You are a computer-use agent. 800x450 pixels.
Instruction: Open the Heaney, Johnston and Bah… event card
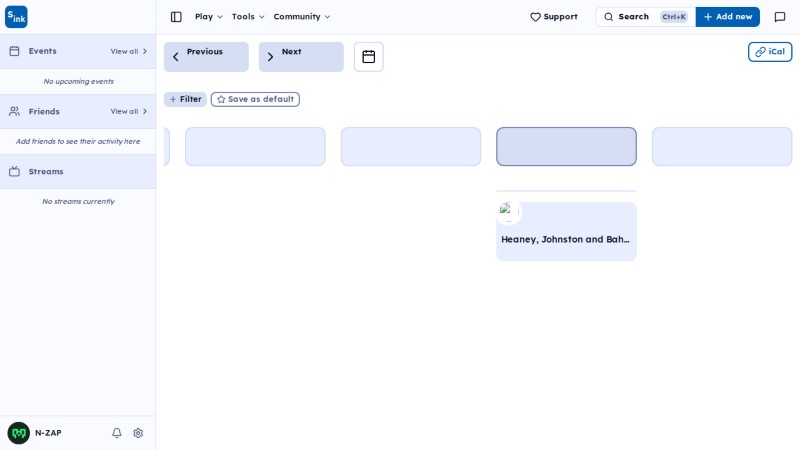coord(566,231)
